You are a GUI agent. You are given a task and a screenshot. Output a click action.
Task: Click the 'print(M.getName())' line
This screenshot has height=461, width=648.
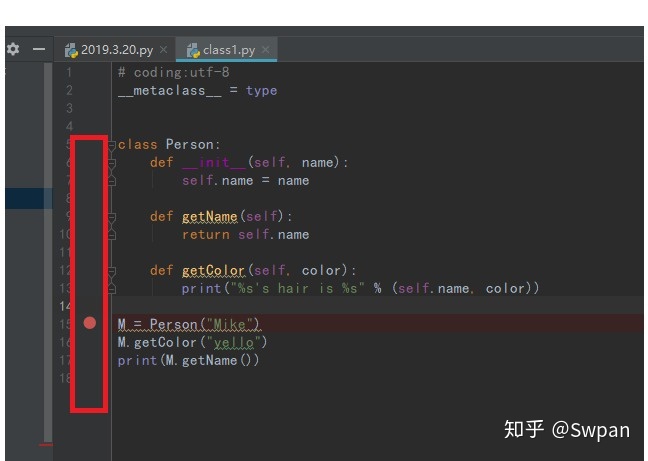click(188, 361)
